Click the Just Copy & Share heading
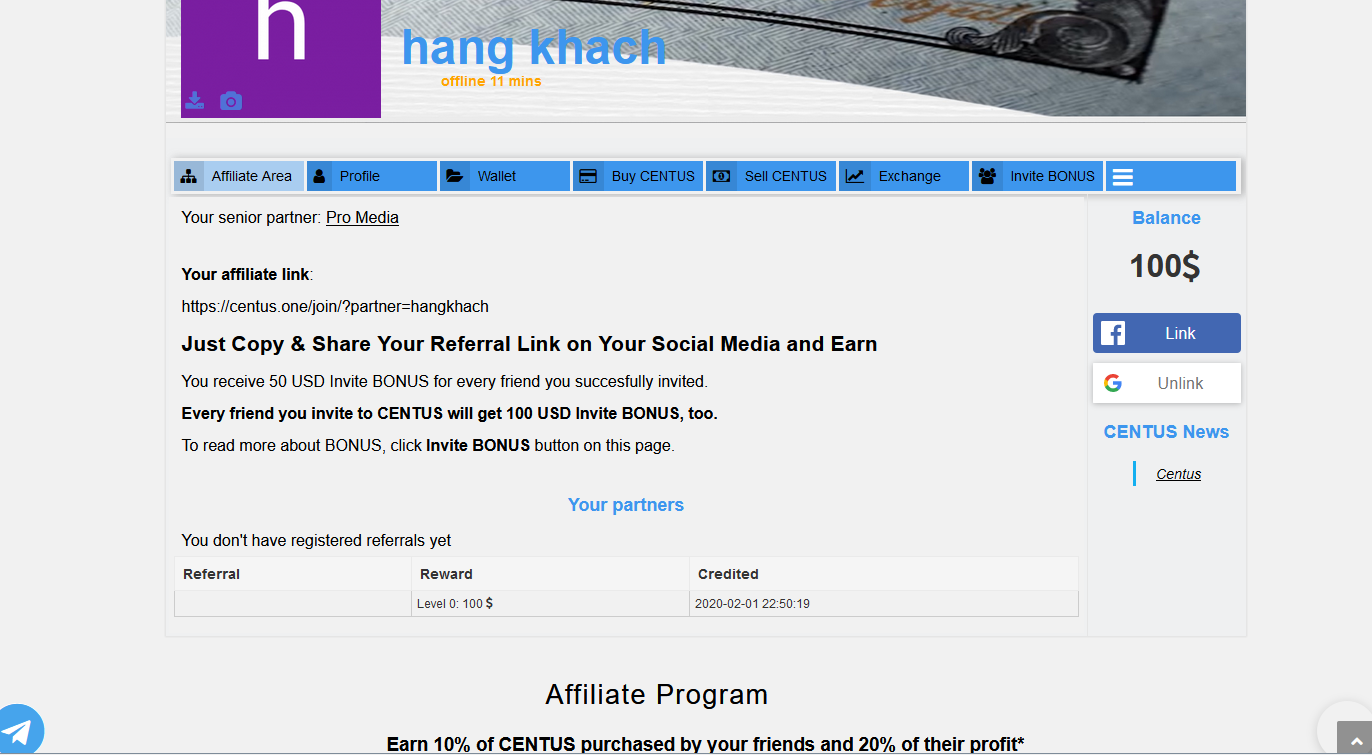Screen dimensions: 1372x755 point(529,344)
